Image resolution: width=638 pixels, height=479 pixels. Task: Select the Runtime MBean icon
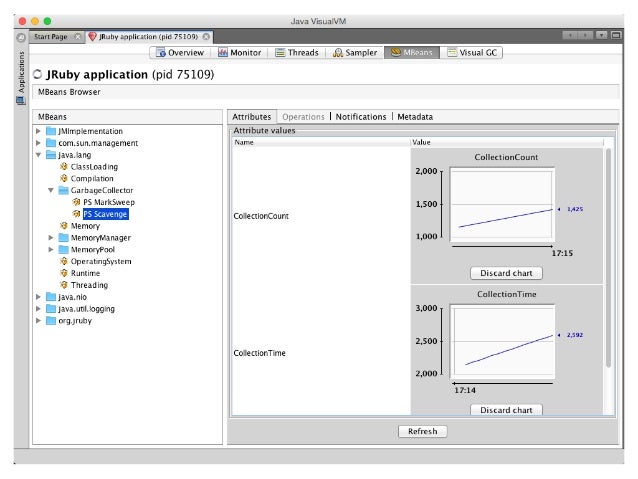pyautogui.click(x=64, y=273)
